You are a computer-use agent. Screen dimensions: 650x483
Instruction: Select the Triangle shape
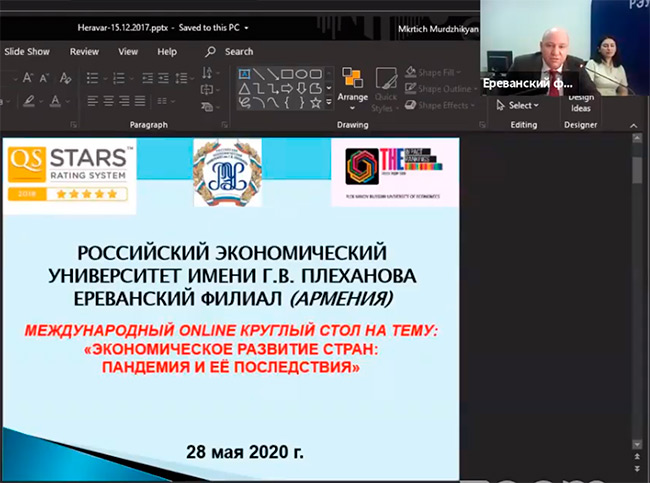245,88
